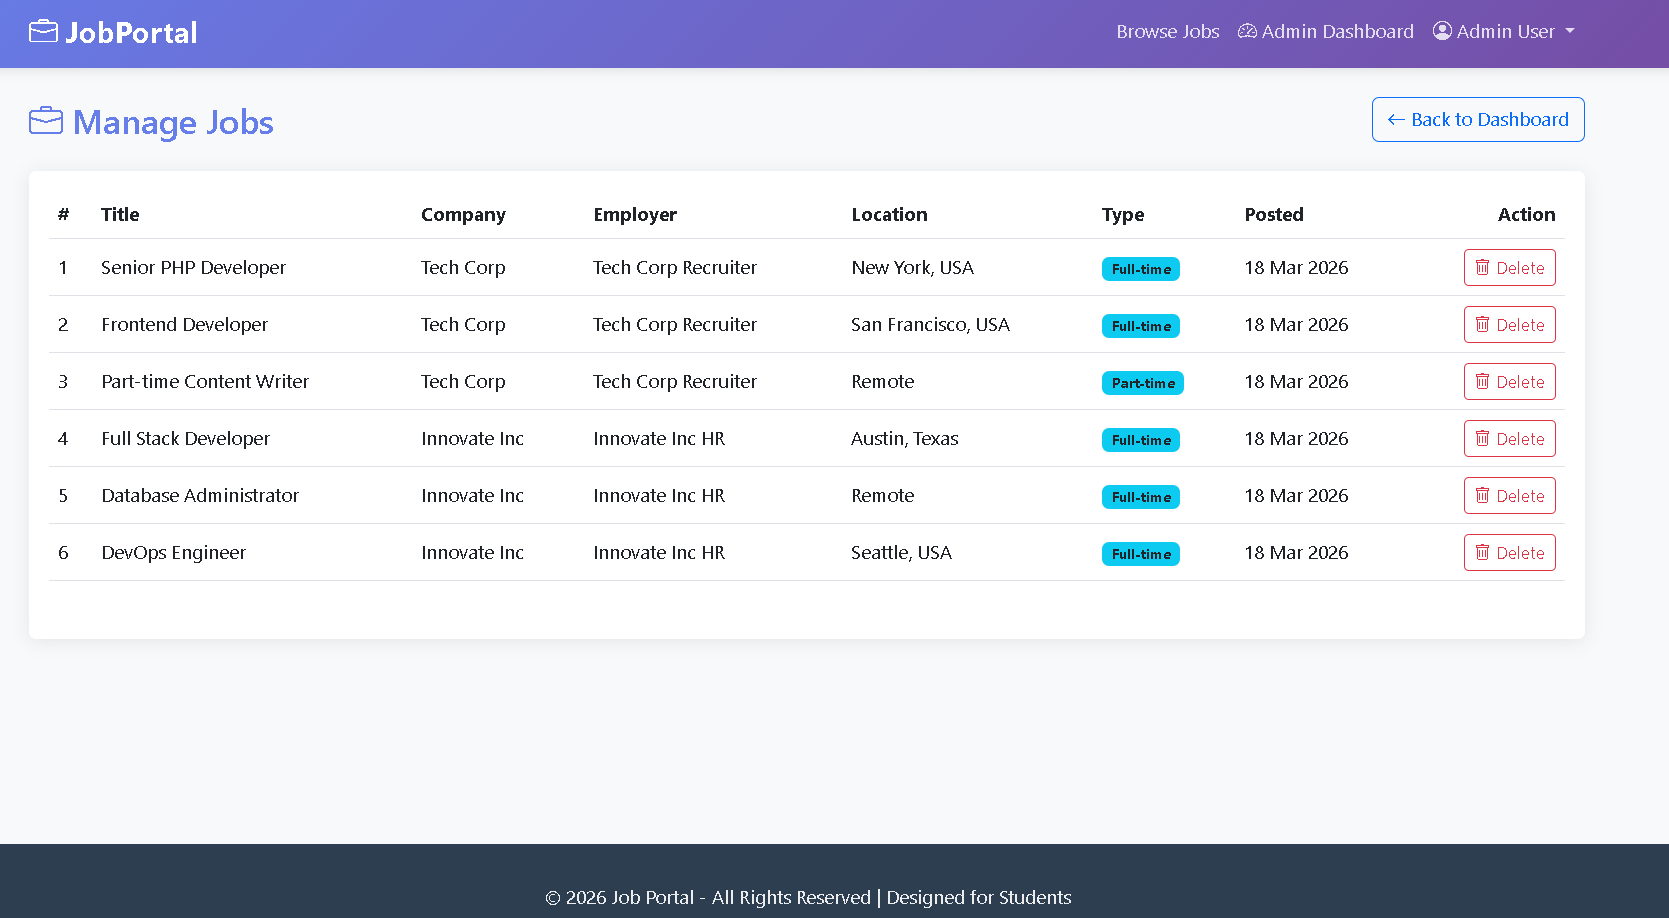Screen dimensions: 1669x918
Task: Click the Part-time badge in row 3
Action: (x=1143, y=383)
